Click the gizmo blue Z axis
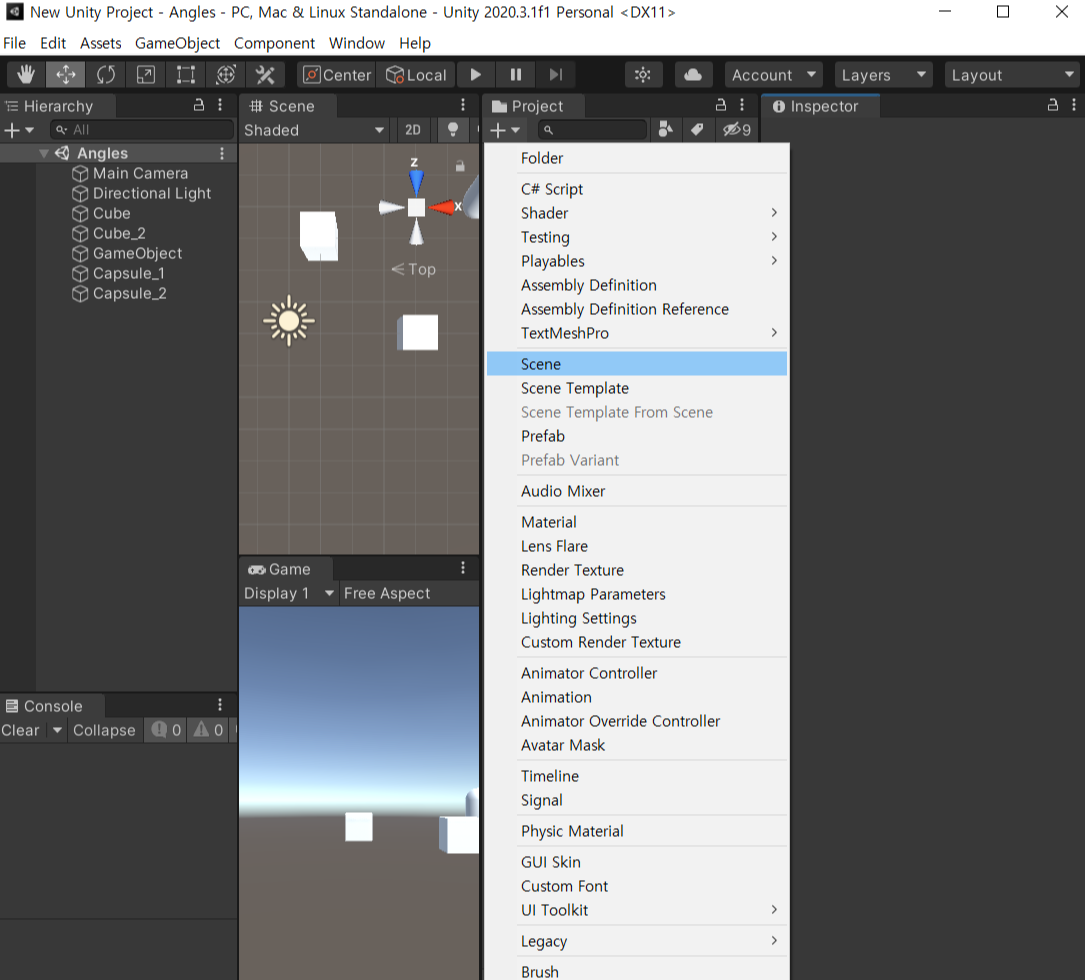Image resolution: width=1085 pixels, height=980 pixels. tap(416, 180)
